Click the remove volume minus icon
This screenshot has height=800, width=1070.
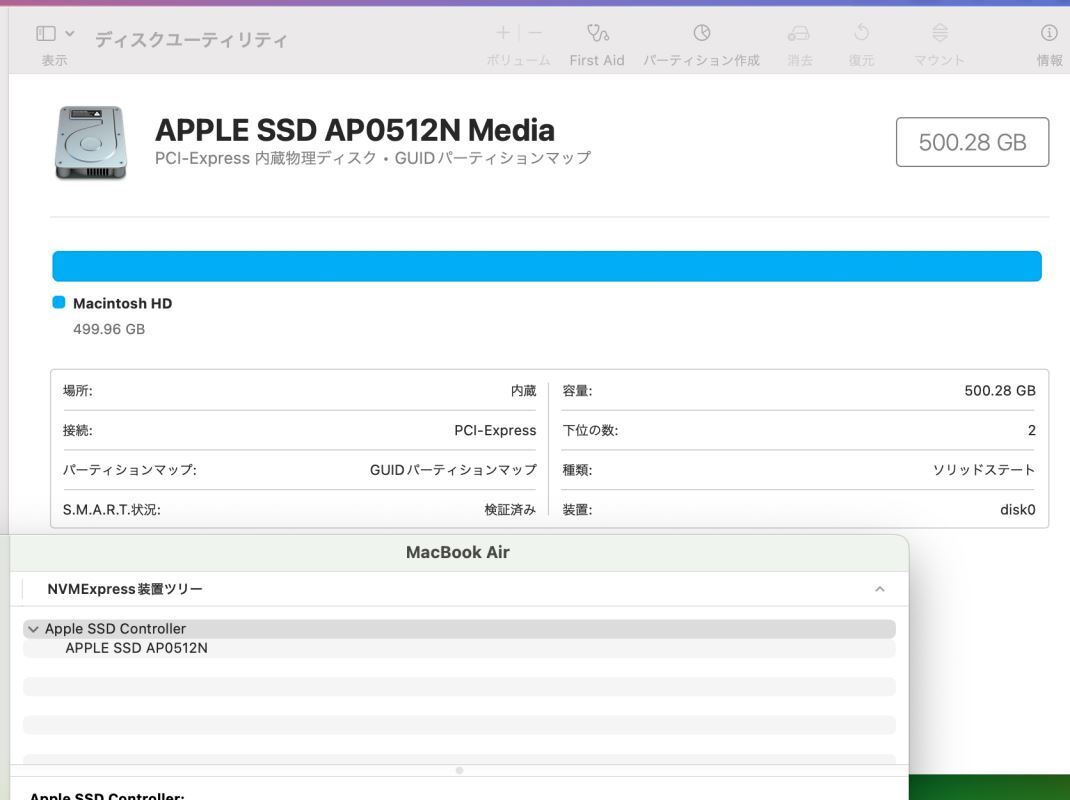click(535, 32)
